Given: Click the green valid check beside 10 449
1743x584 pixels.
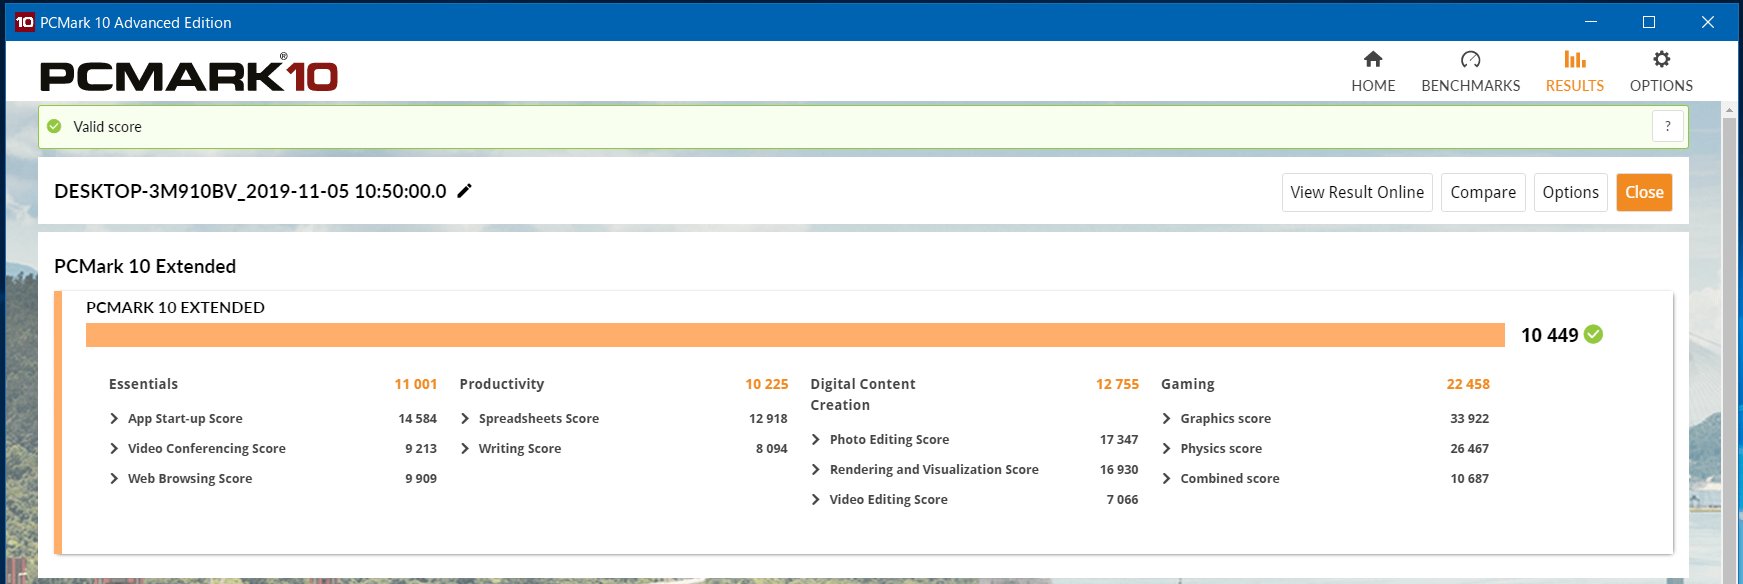Looking at the screenshot, I should 1594,334.
